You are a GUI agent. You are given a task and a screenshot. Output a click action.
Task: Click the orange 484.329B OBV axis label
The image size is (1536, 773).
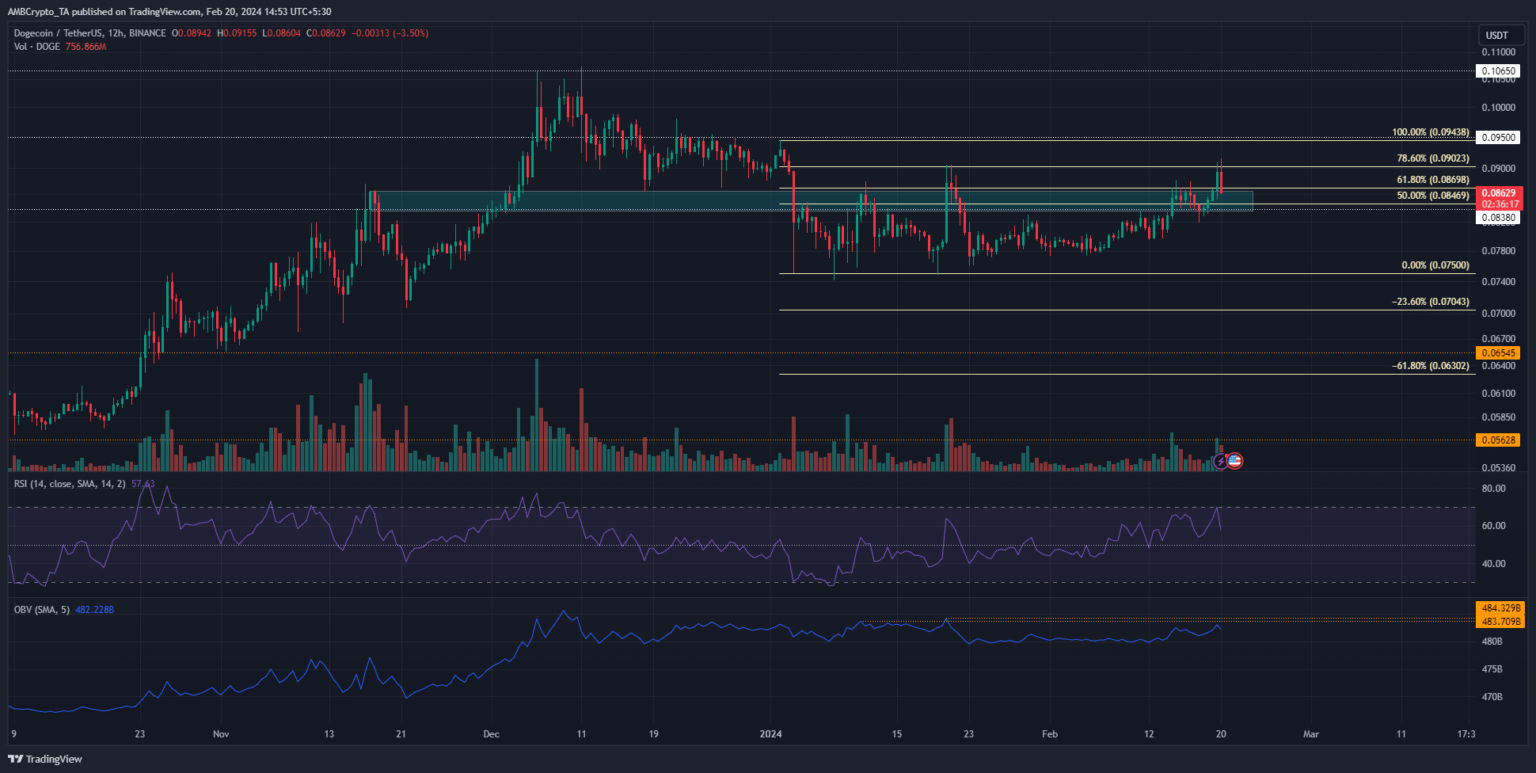point(1497,608)
